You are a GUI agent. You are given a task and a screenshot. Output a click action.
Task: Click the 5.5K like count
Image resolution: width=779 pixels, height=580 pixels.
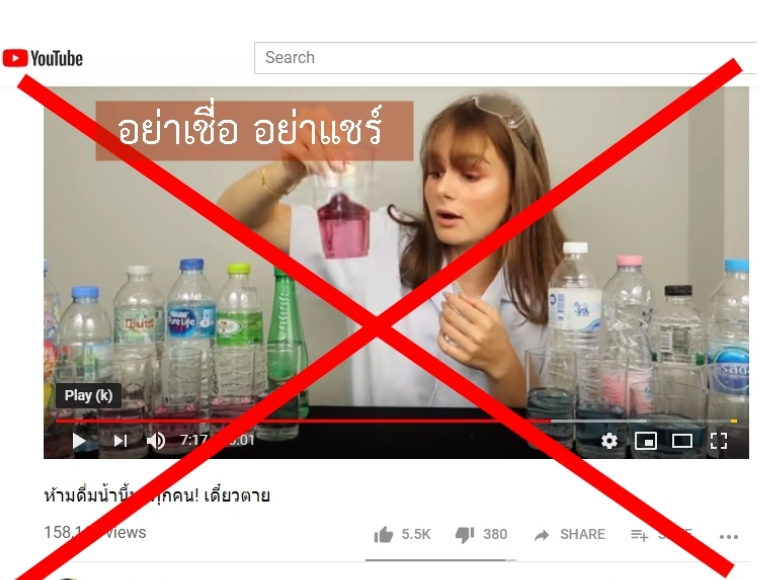pyautogui.click(x=416, y=534)
